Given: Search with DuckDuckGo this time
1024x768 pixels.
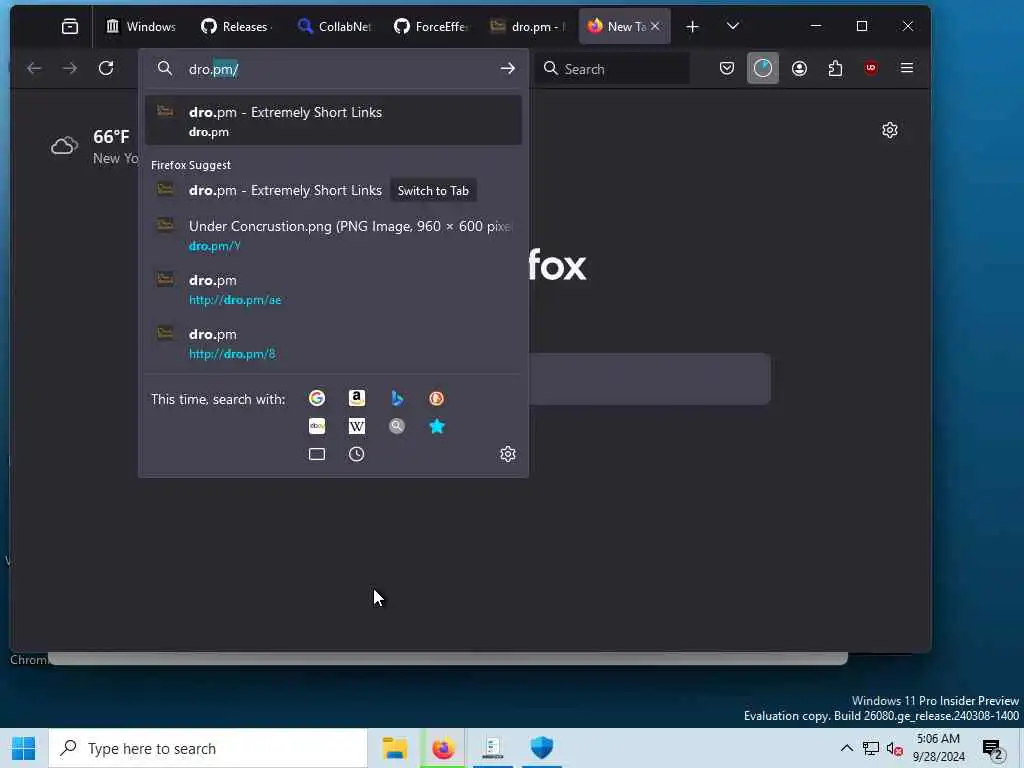Looking at the screenshot, I should [x=436, y=398].
